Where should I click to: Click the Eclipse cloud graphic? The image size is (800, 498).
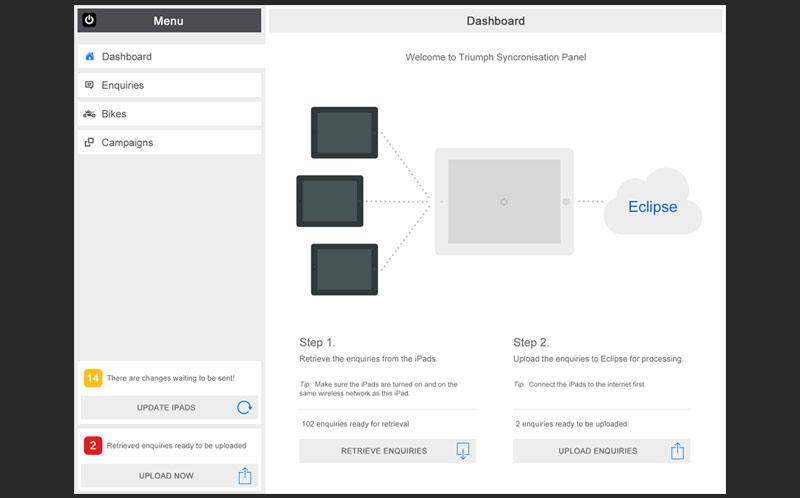coord(654,205)
